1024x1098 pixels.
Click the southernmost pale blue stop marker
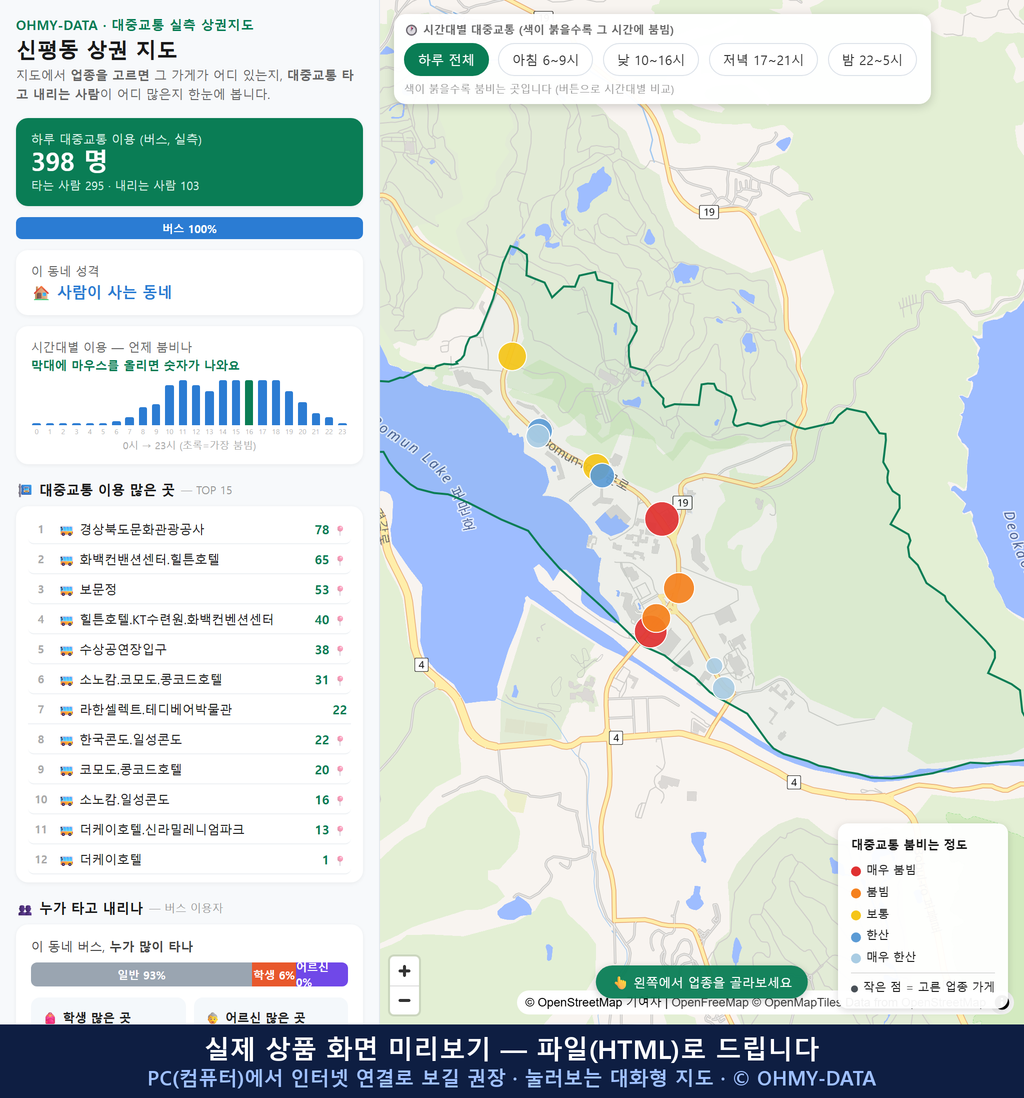pos(724,688)
